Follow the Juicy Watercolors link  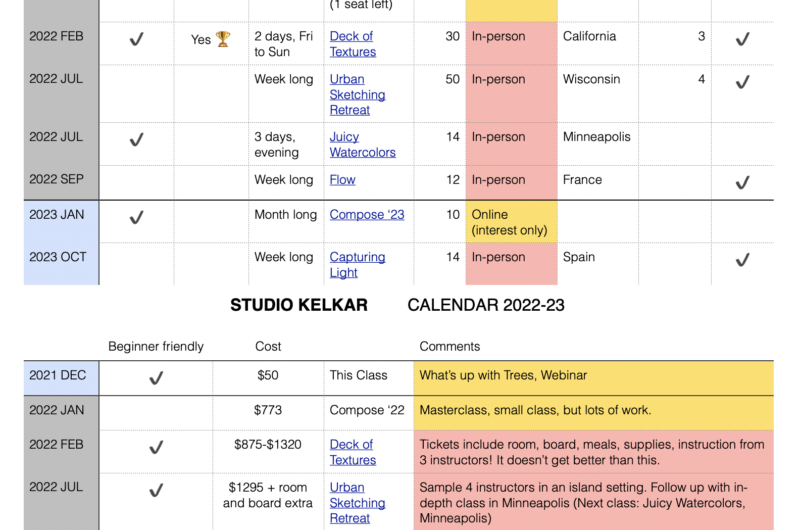(362, 144)
